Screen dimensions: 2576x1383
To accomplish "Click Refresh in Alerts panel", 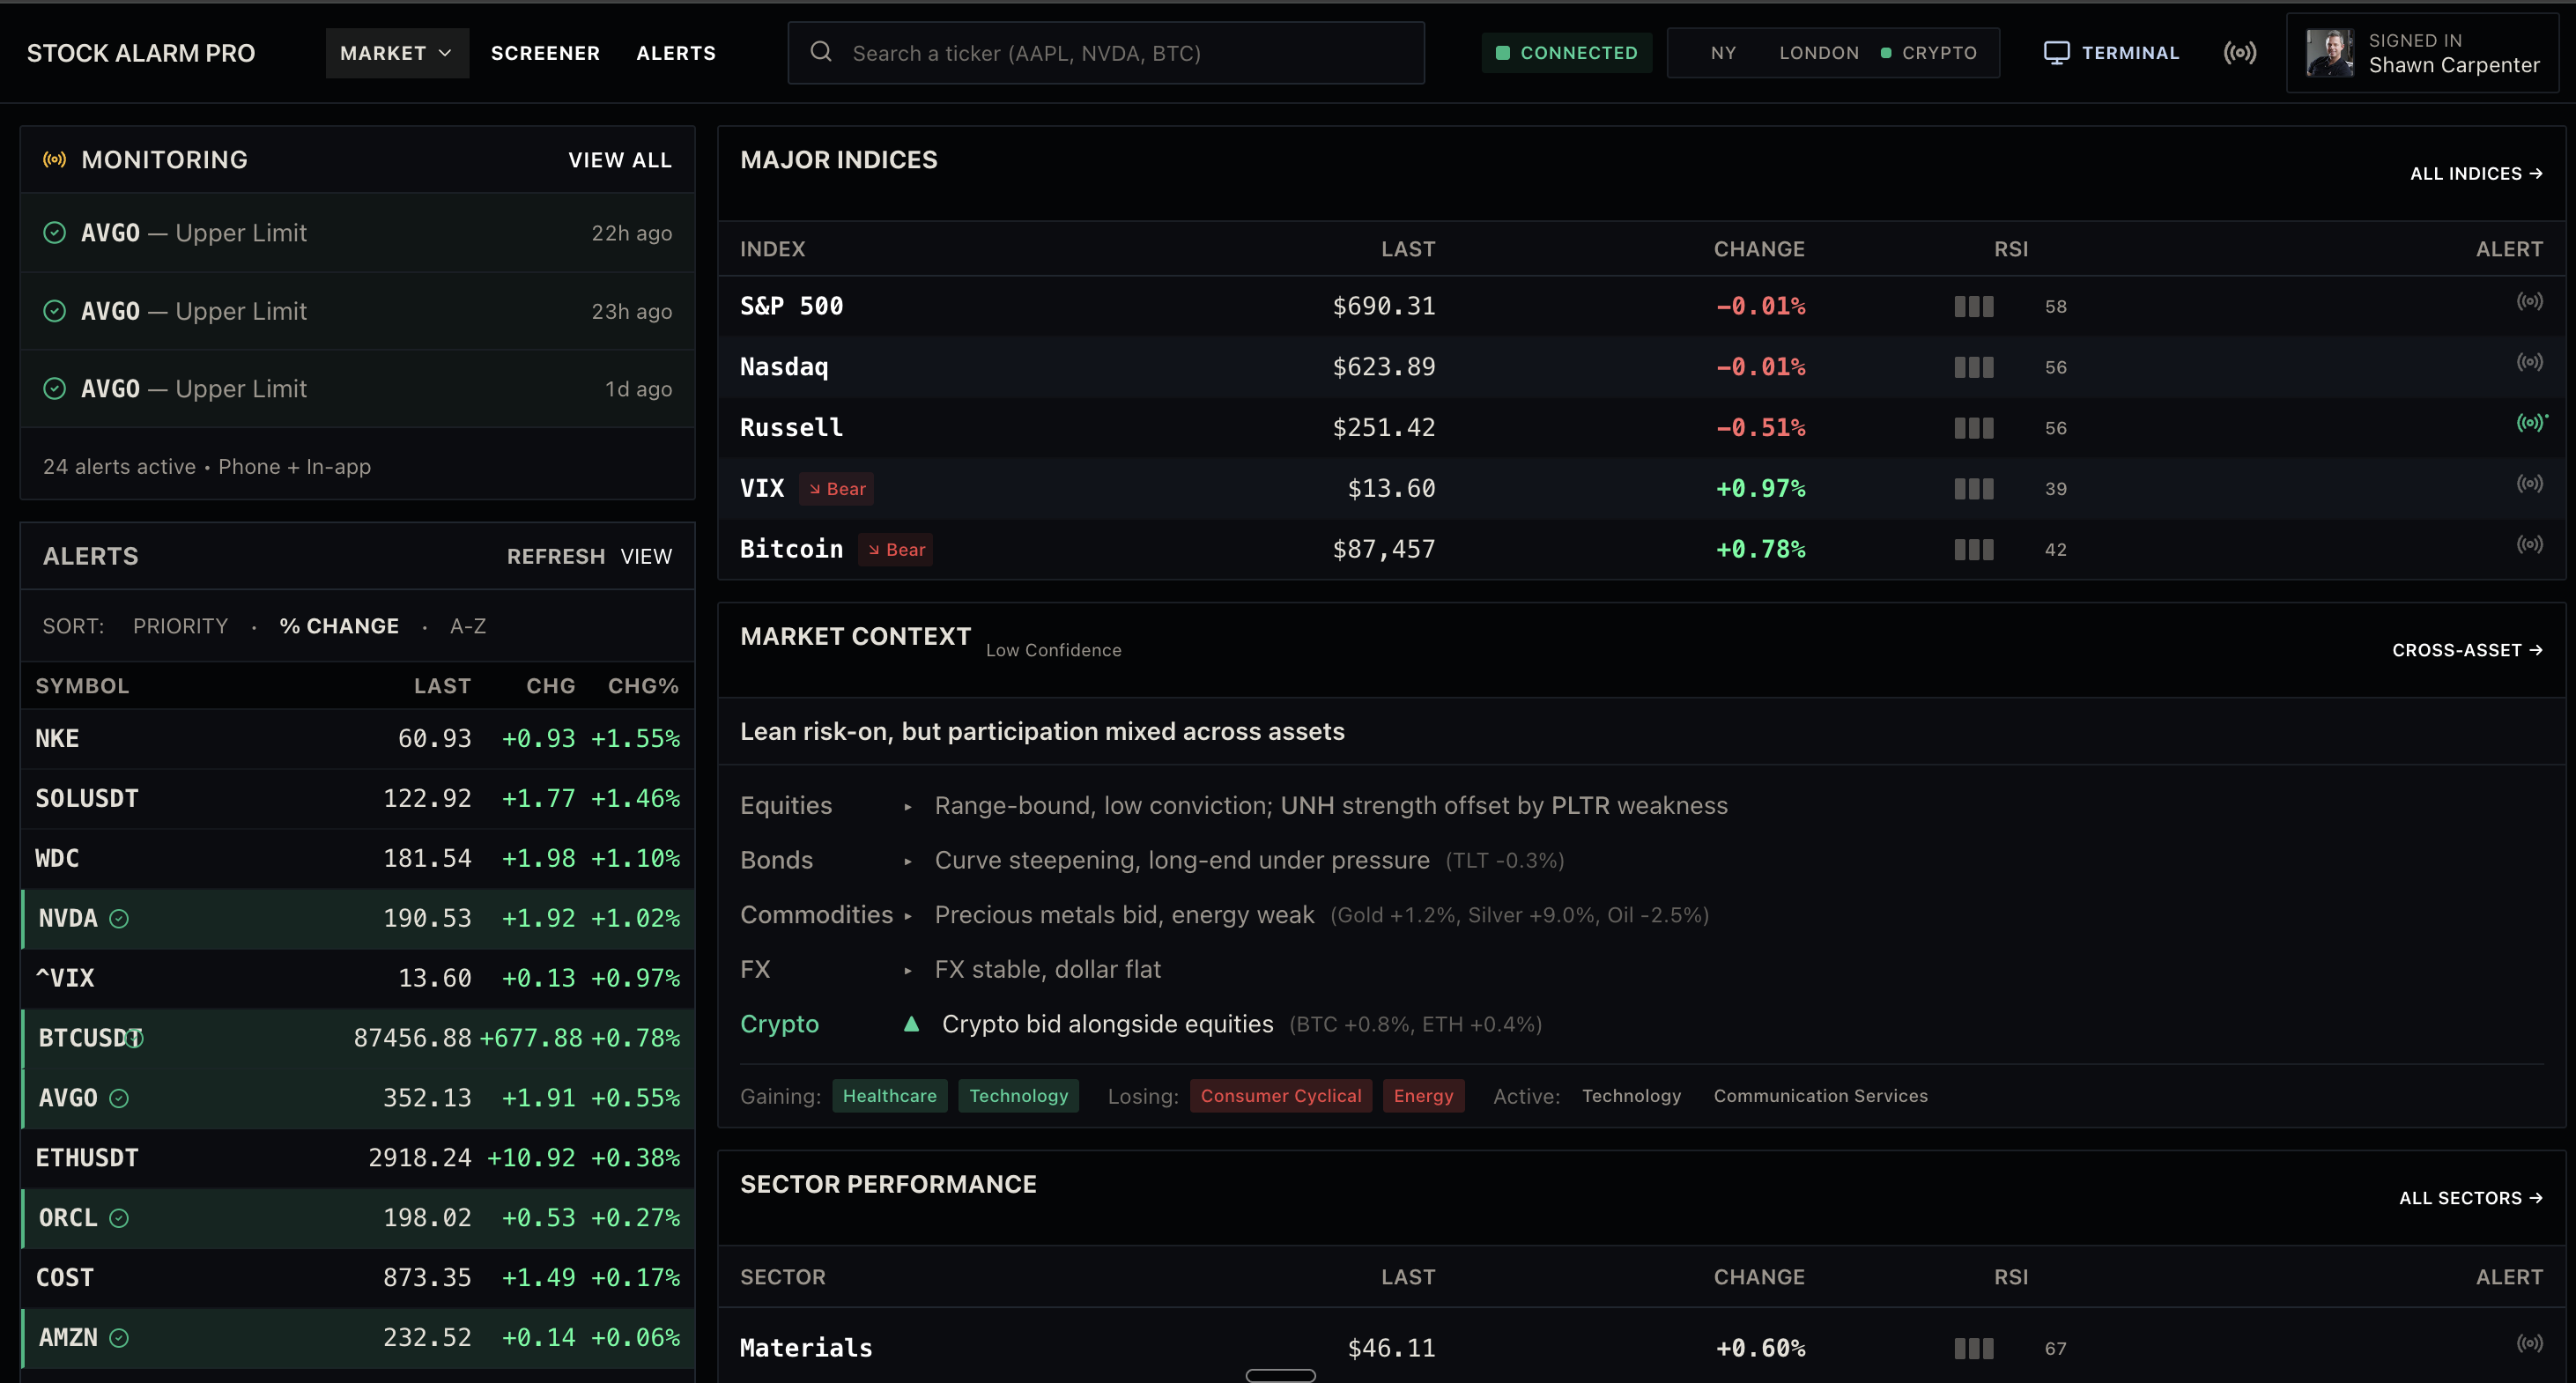I will click(556, 556).
